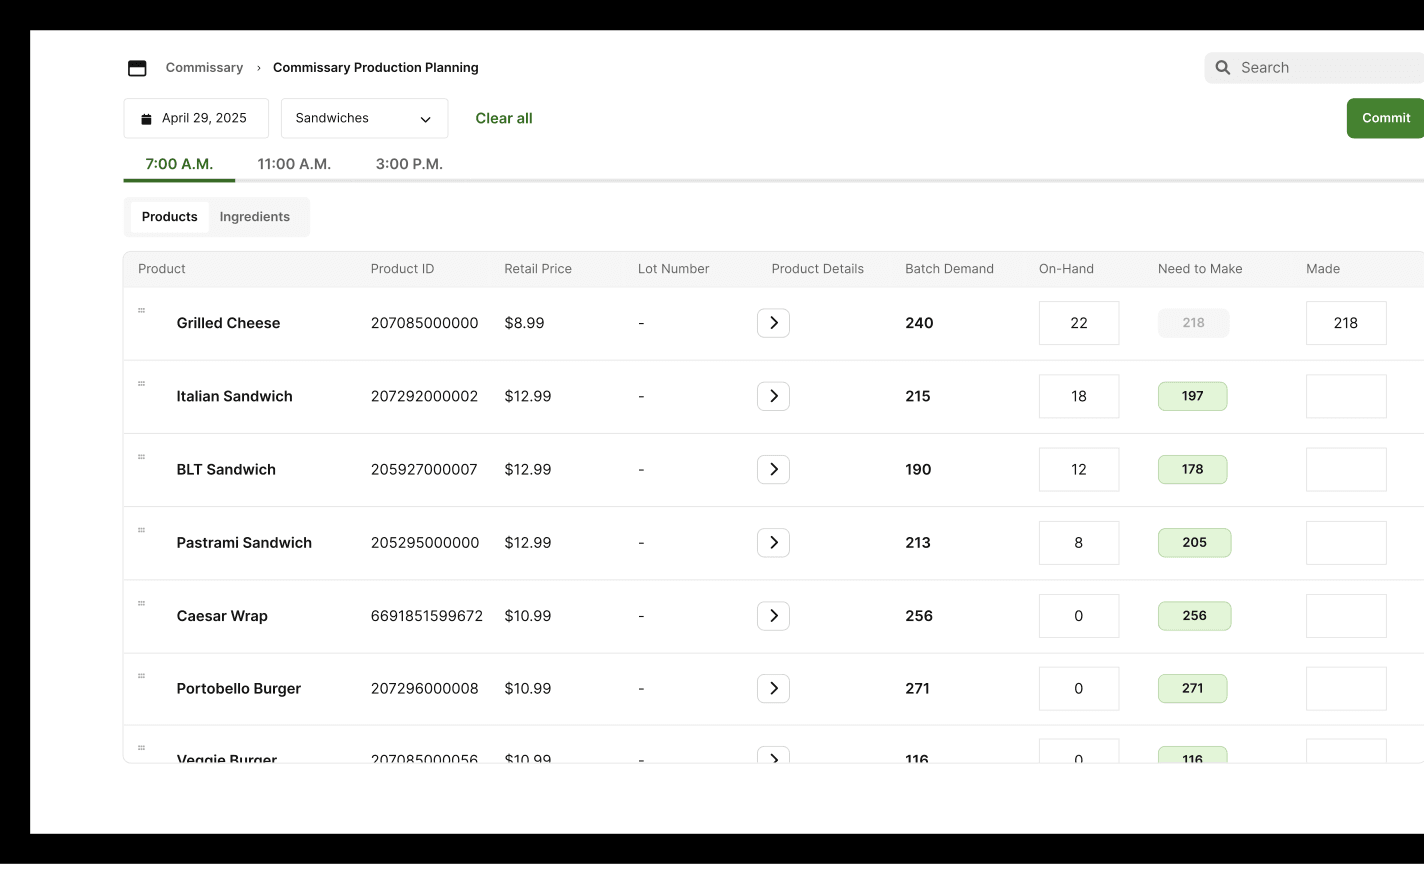Expand product details for Grilled Cheese

click(773, 323)
